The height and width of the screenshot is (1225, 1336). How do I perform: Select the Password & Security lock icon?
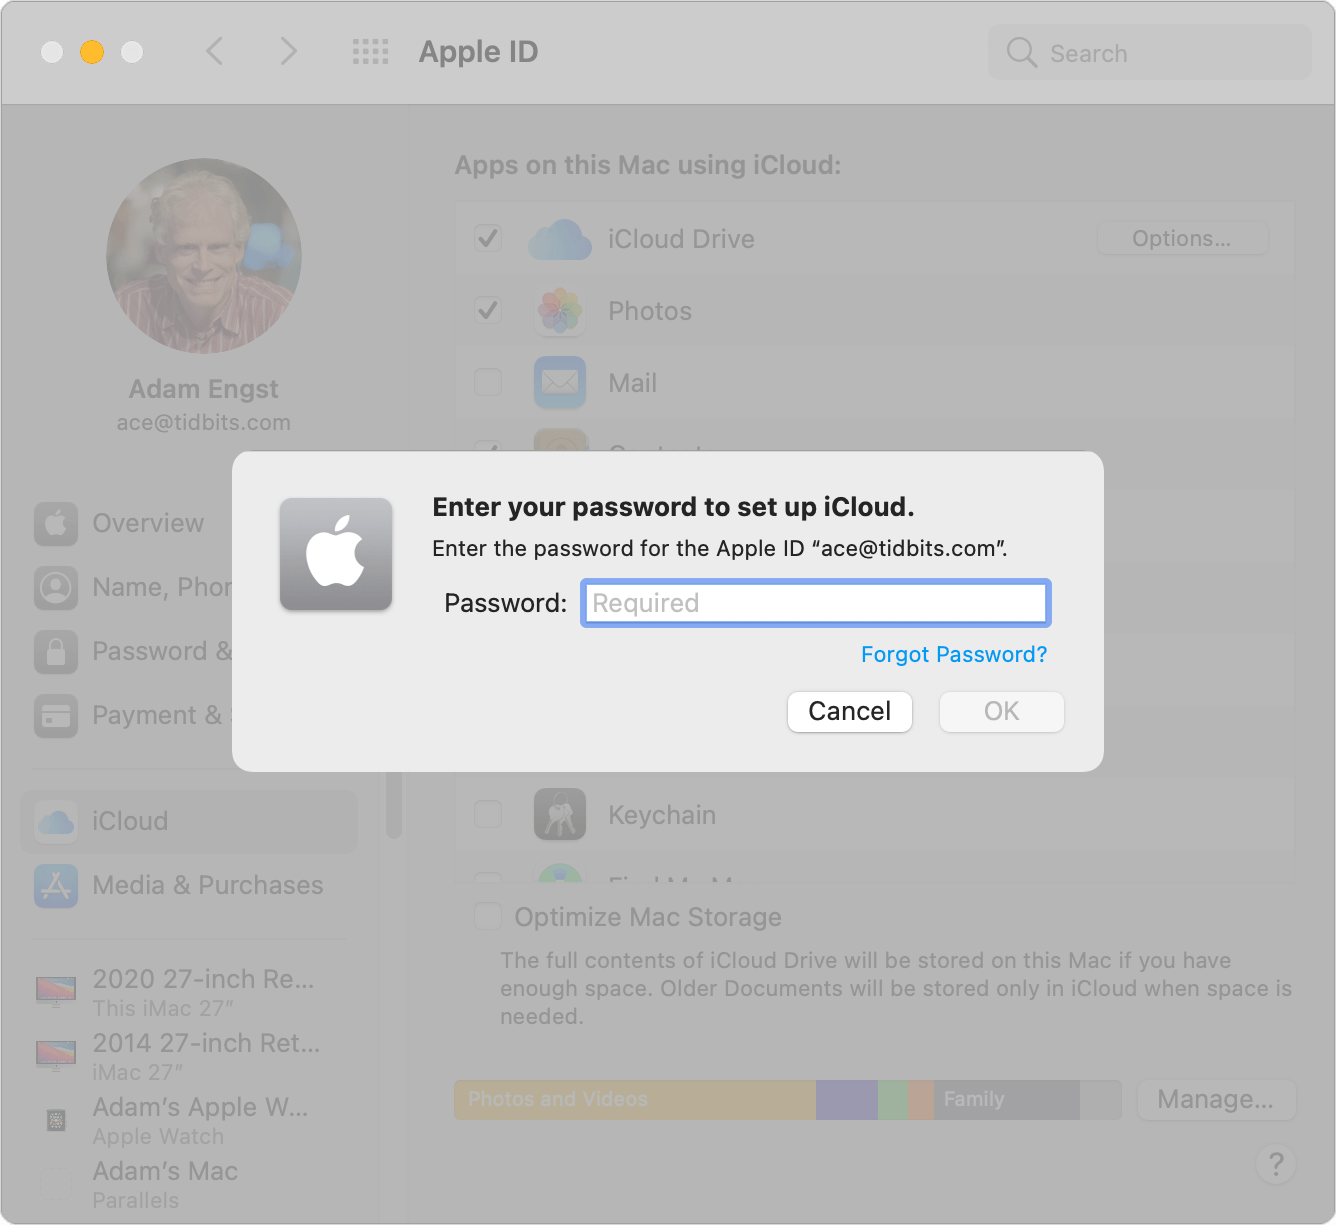(56, 651)
